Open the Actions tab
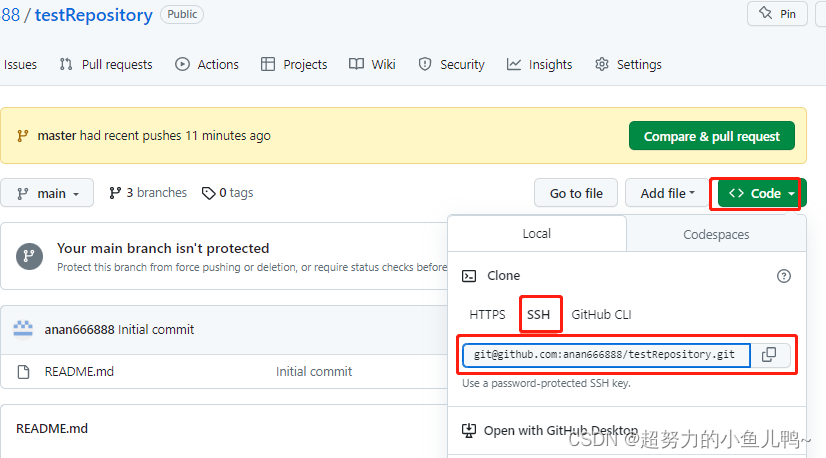 pyautogui.click(x=207, y=64)
